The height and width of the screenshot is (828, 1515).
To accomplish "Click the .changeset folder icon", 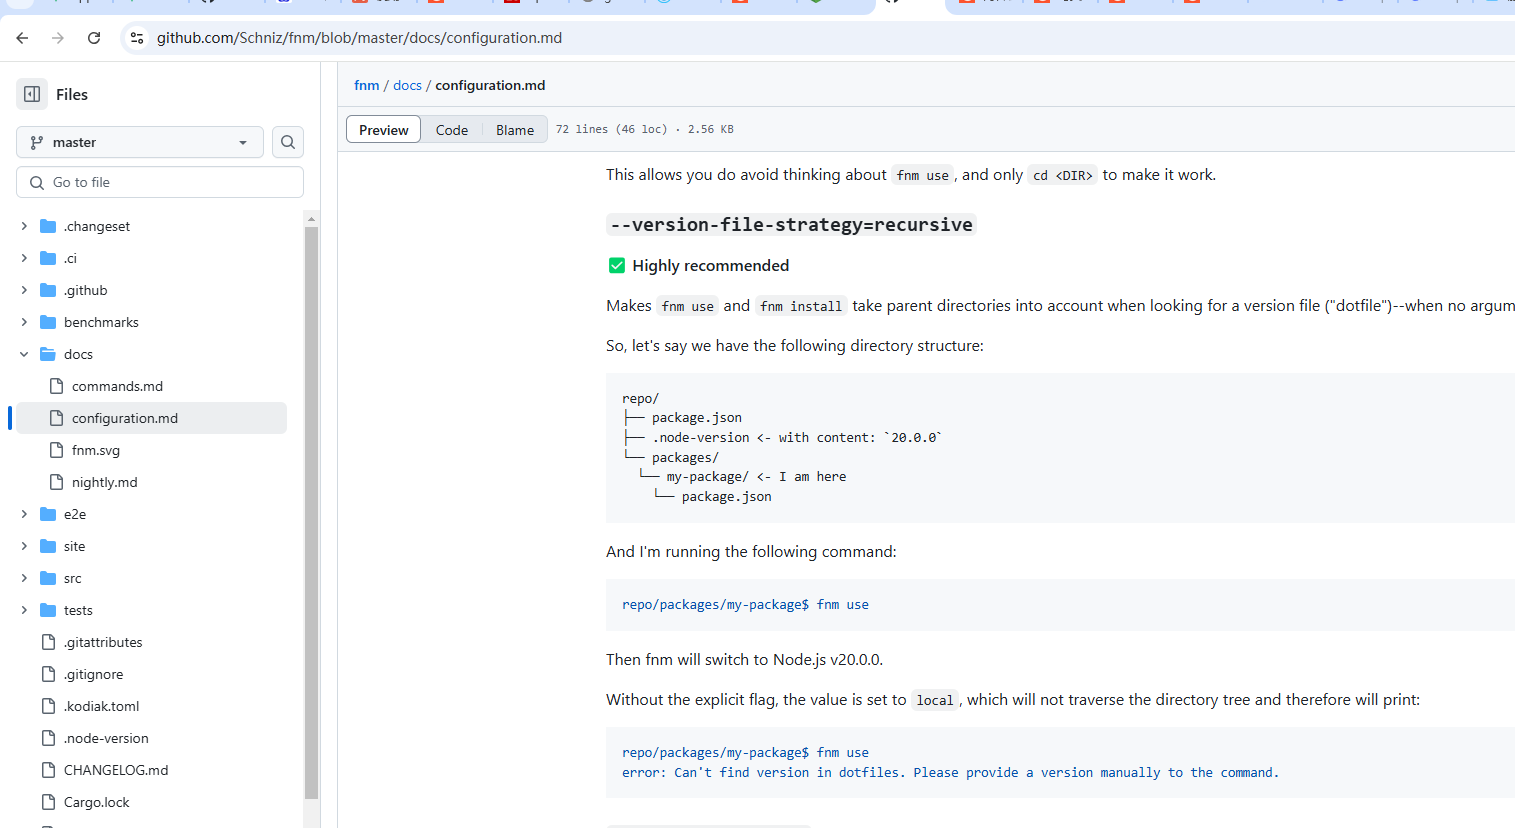I will pyautogui.click(x=48, y=226).
